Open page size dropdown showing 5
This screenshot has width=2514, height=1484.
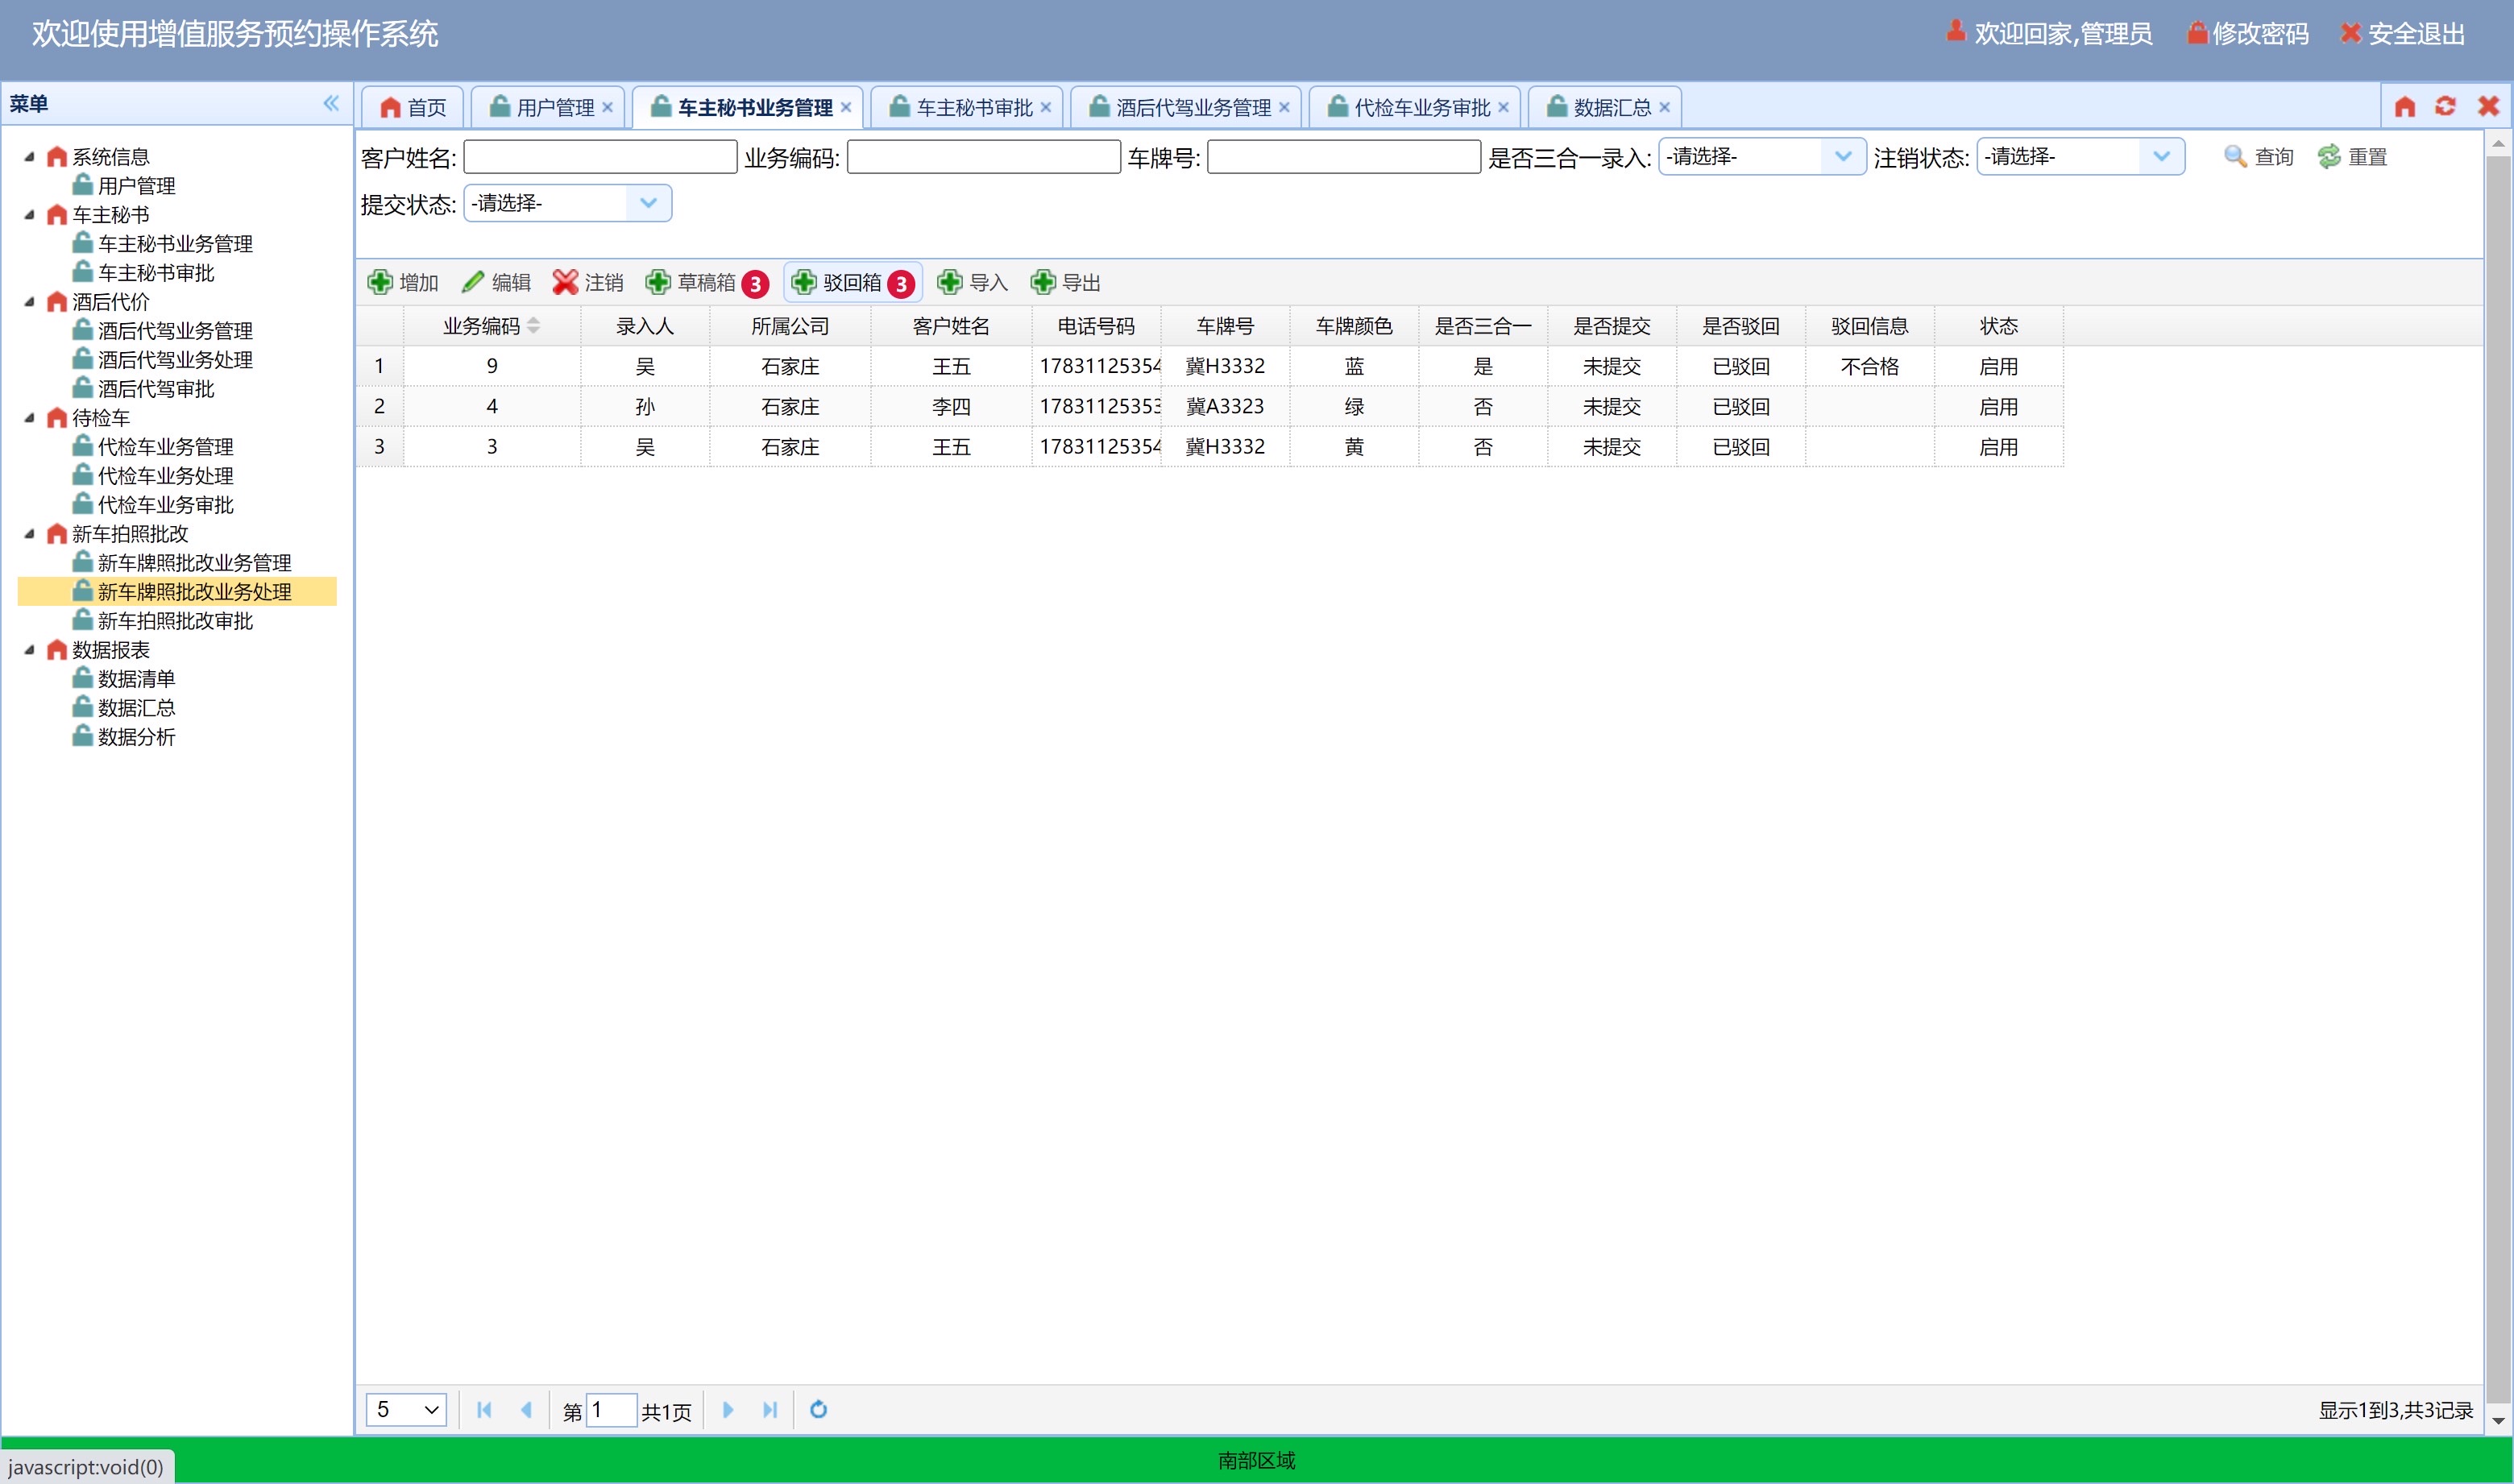click(406, 1409)
